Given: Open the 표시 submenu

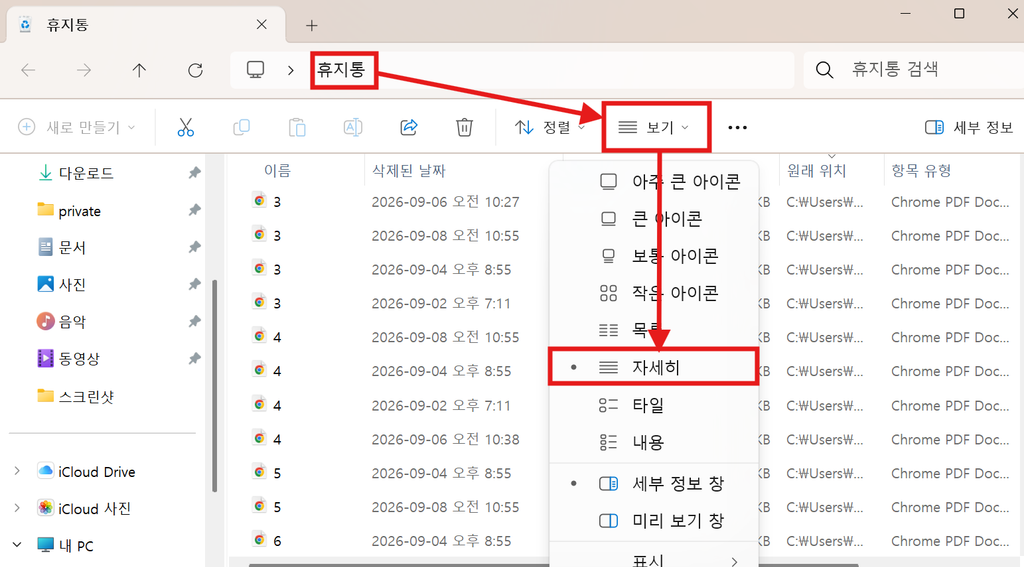Looking at the screenshot, I should click(654, 559).
